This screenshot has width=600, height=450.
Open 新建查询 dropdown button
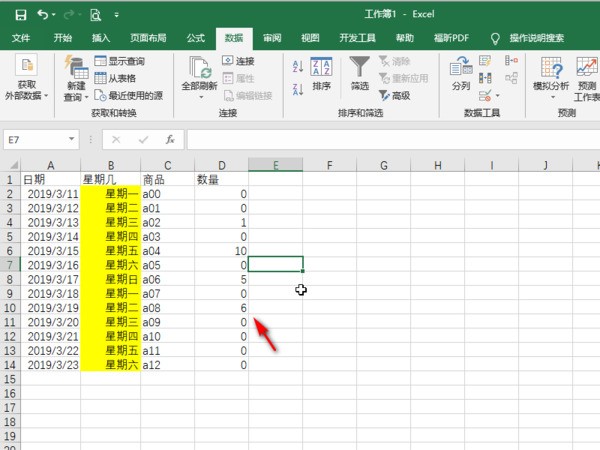click(x=76, y=78)
